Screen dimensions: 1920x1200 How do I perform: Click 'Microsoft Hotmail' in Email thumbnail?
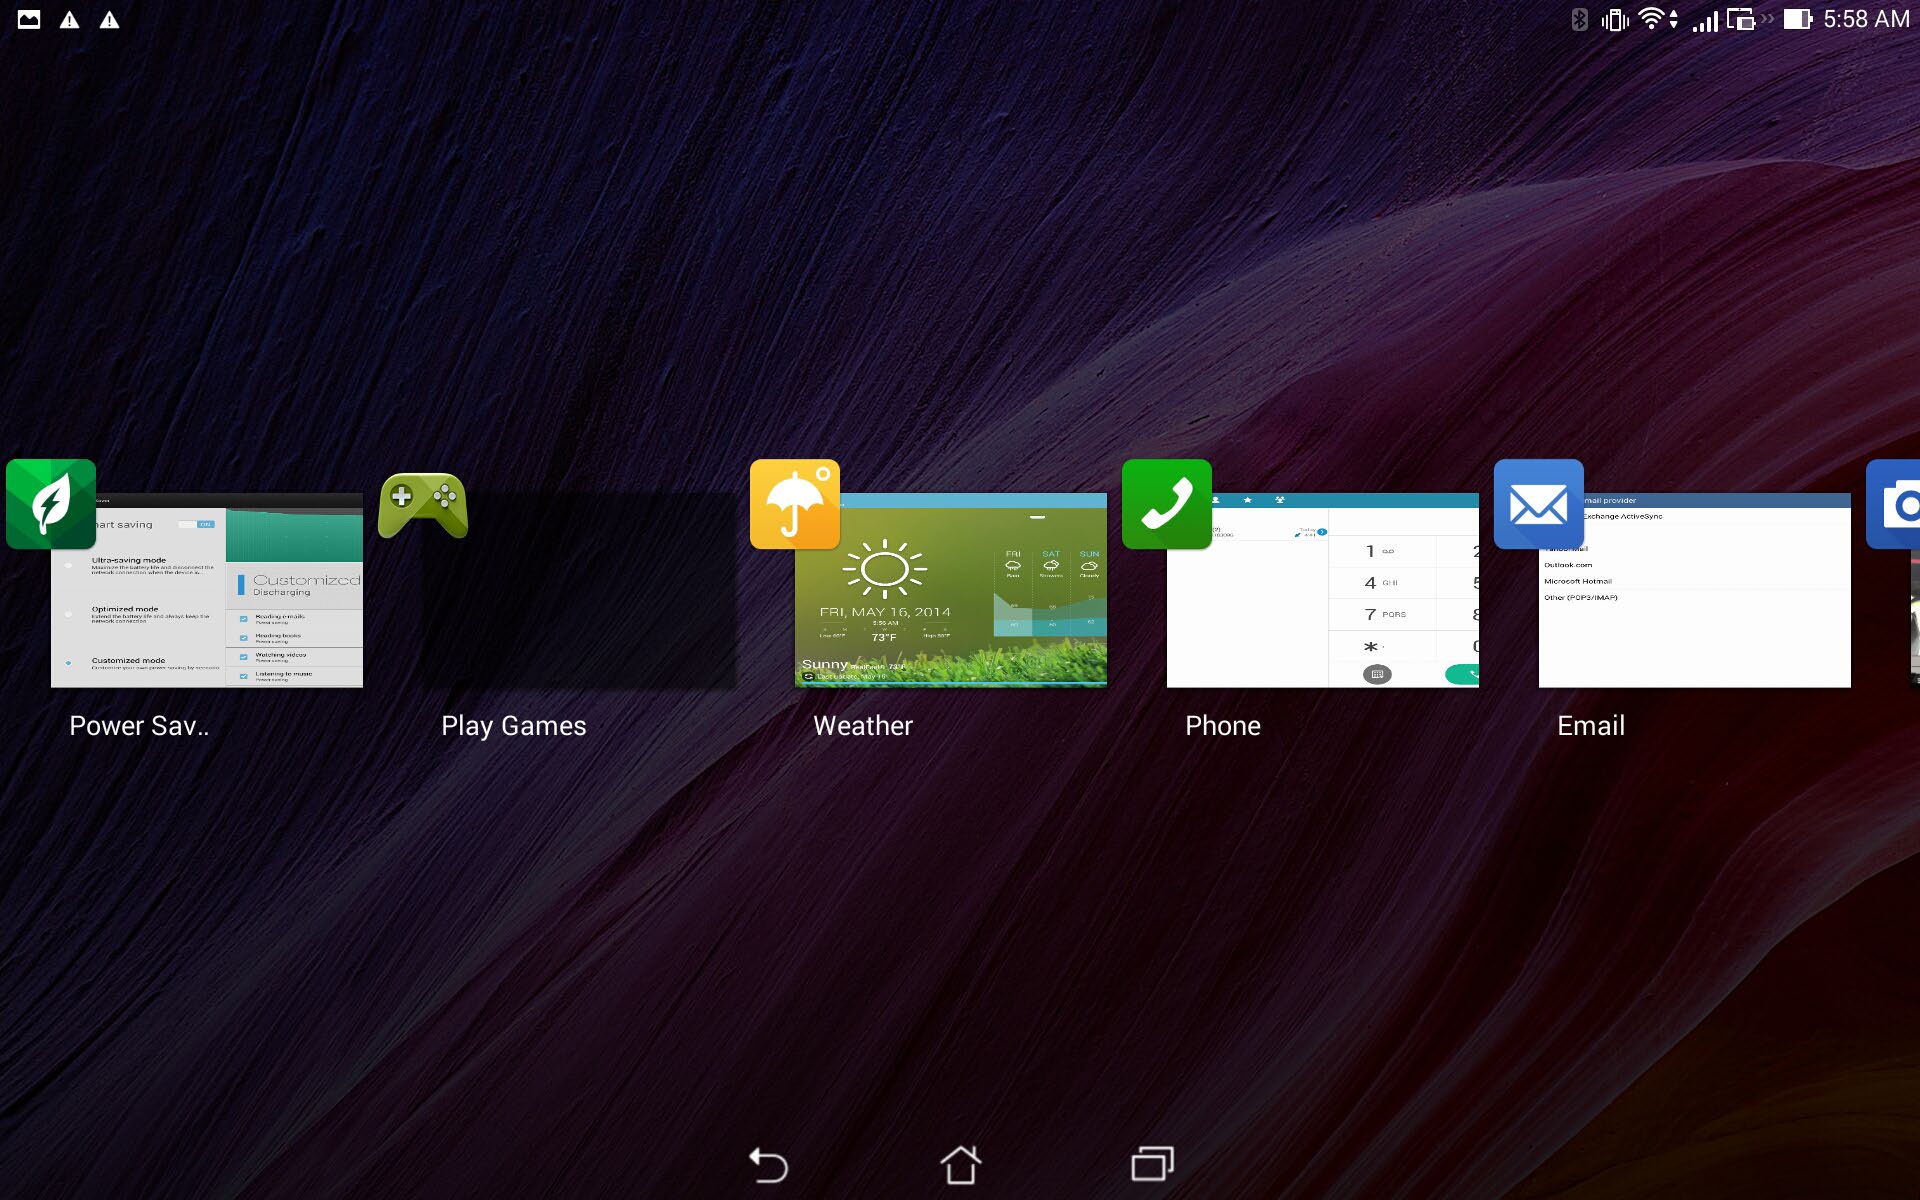1578,581
